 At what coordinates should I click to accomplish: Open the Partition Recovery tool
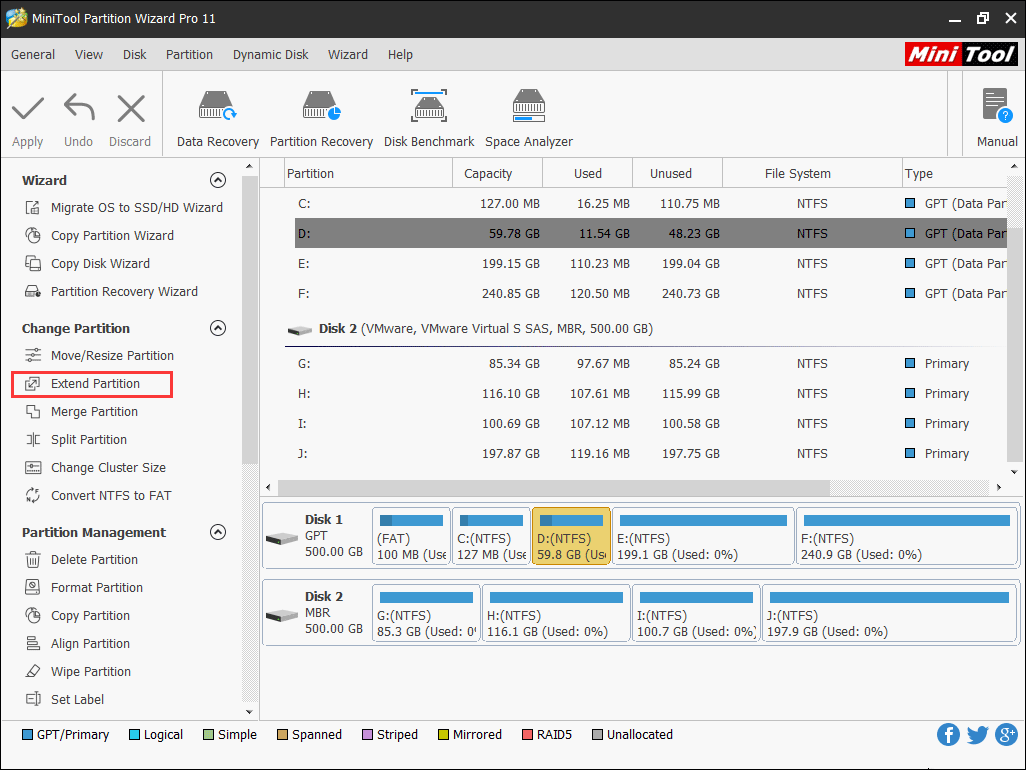pos(321,119)
